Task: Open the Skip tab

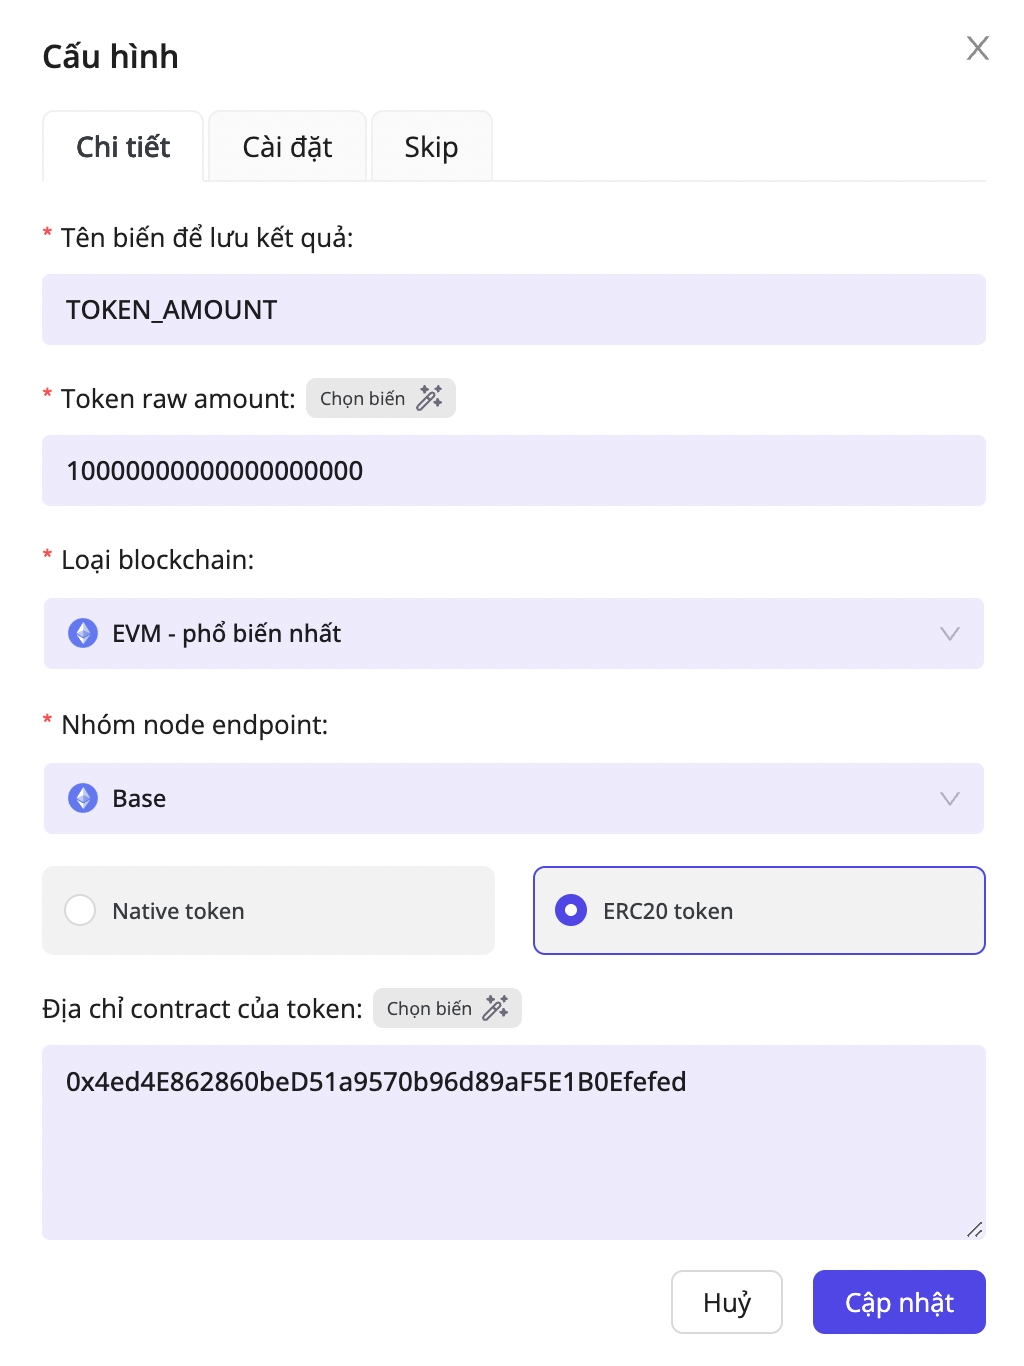Action: [x=431, y=147]
